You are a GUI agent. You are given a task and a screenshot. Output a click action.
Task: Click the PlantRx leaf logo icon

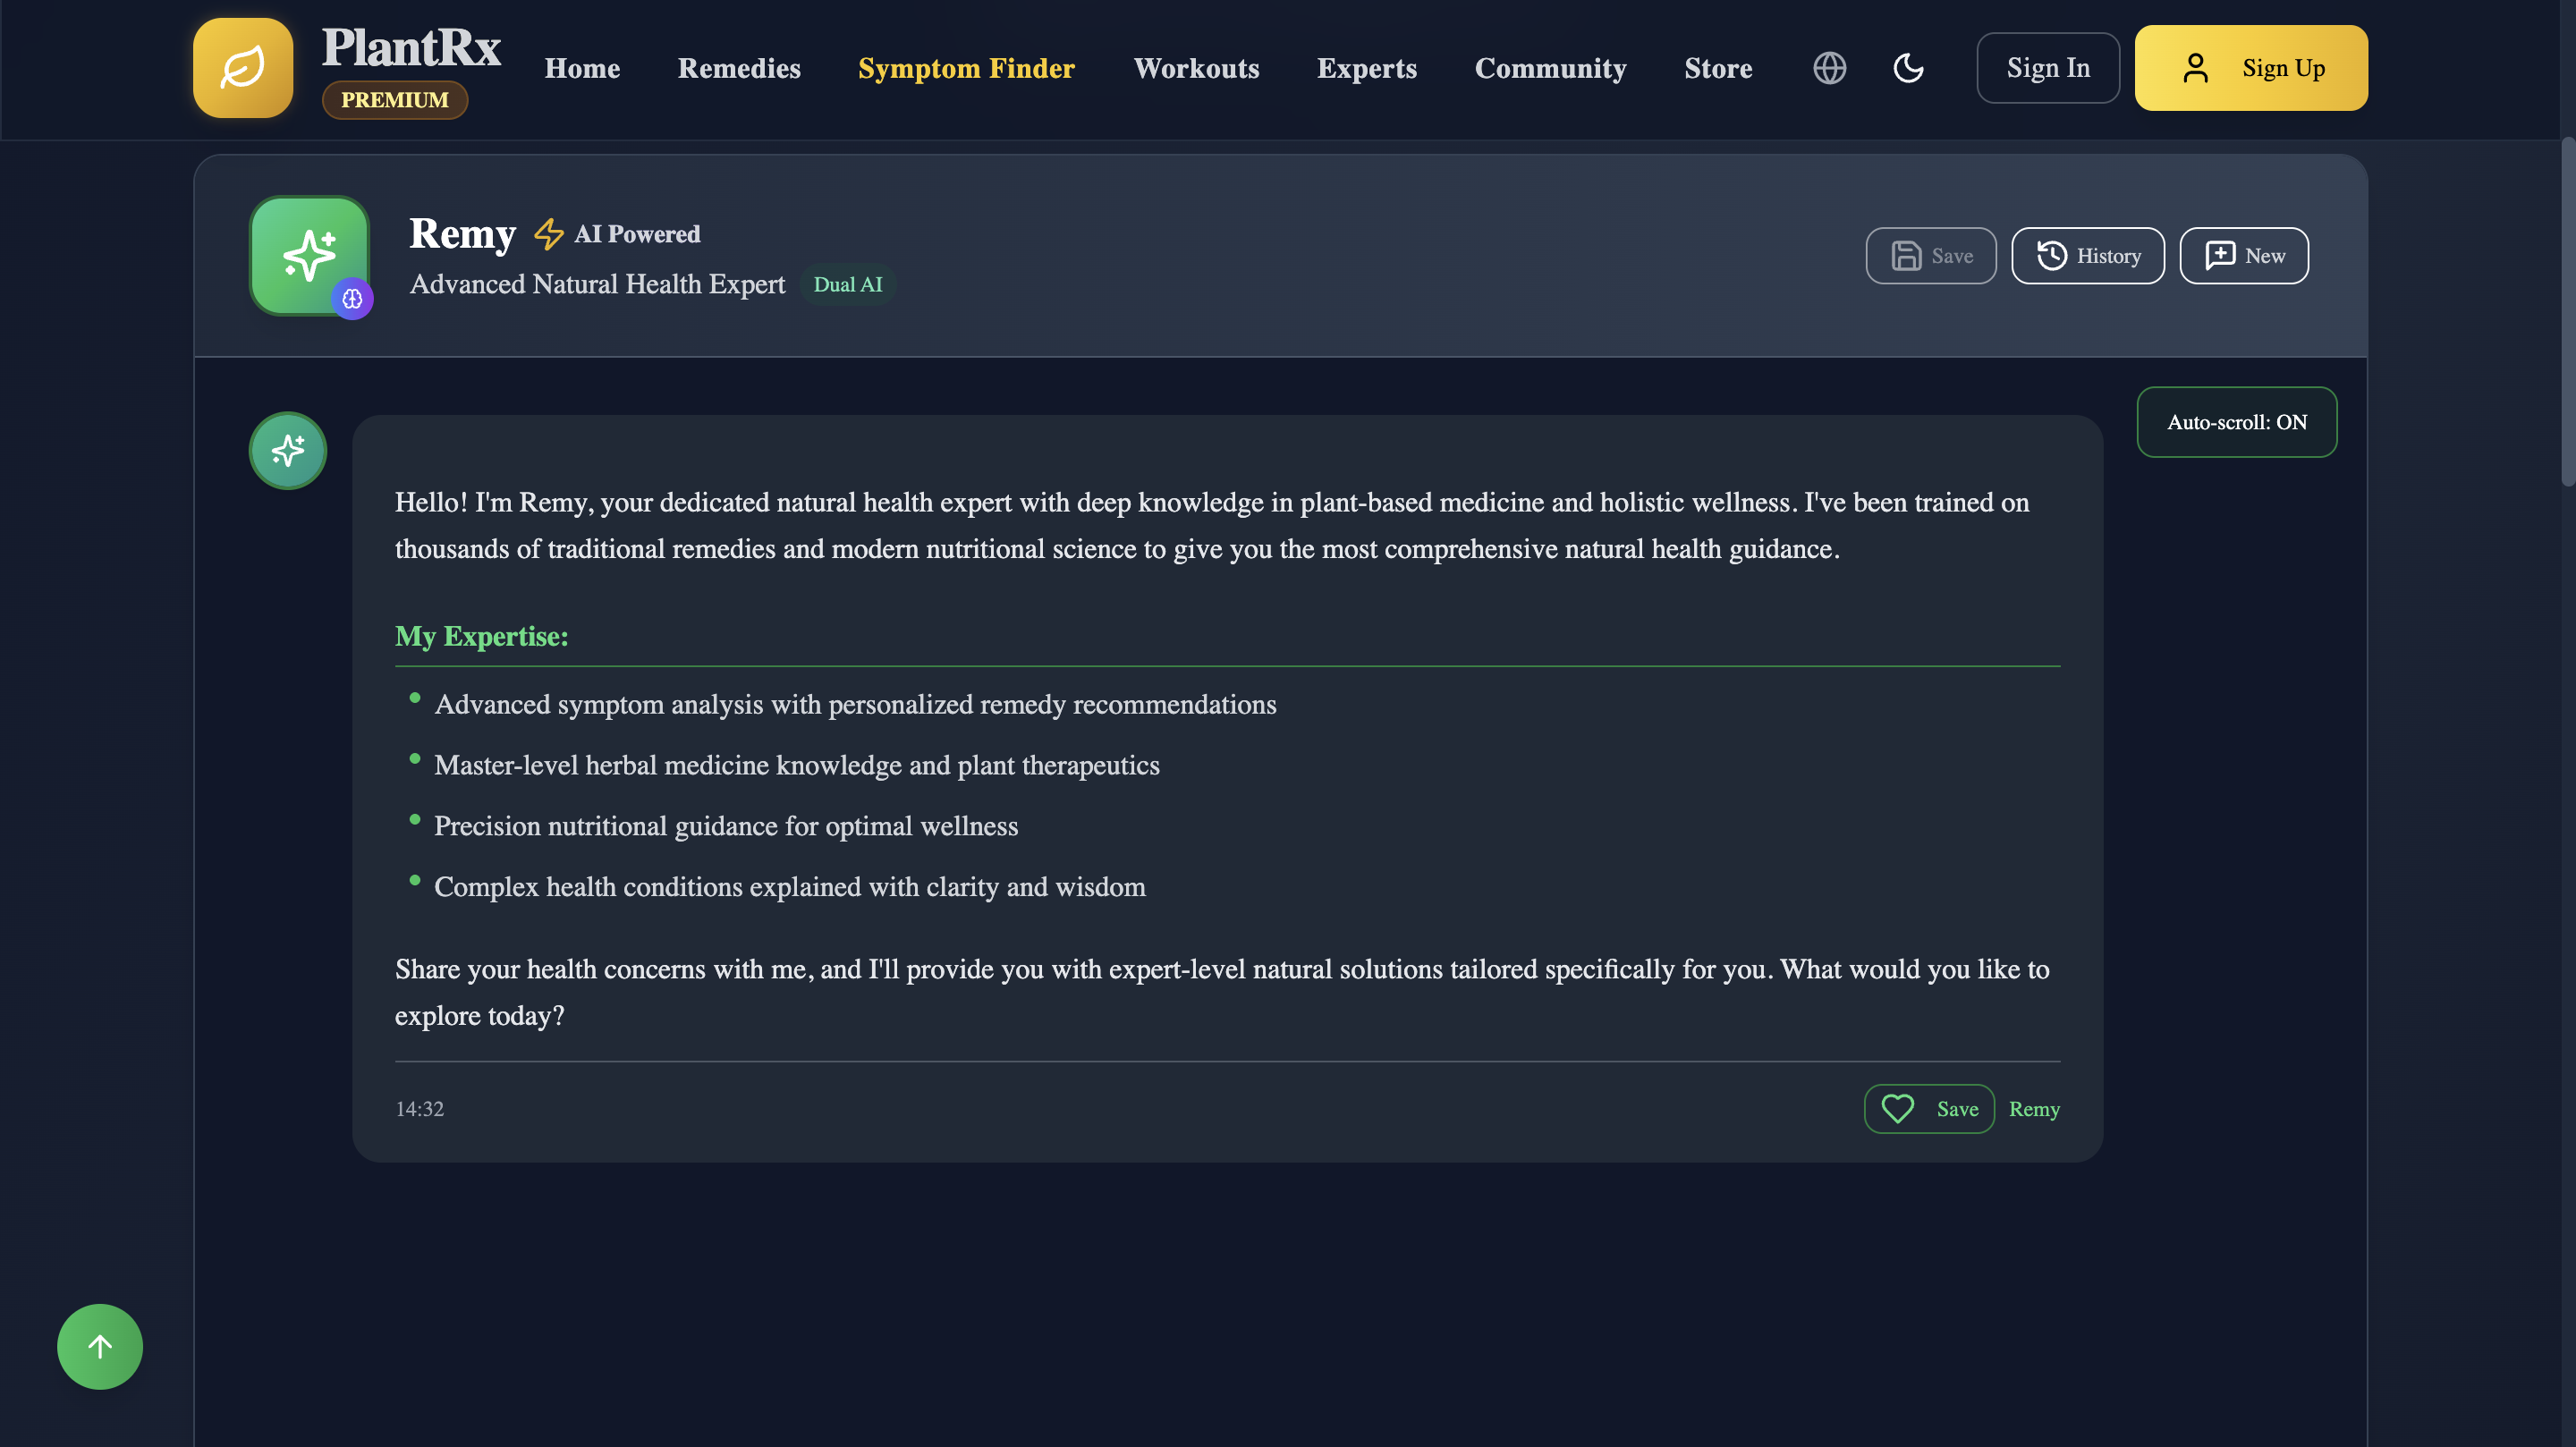coord(243,68)
